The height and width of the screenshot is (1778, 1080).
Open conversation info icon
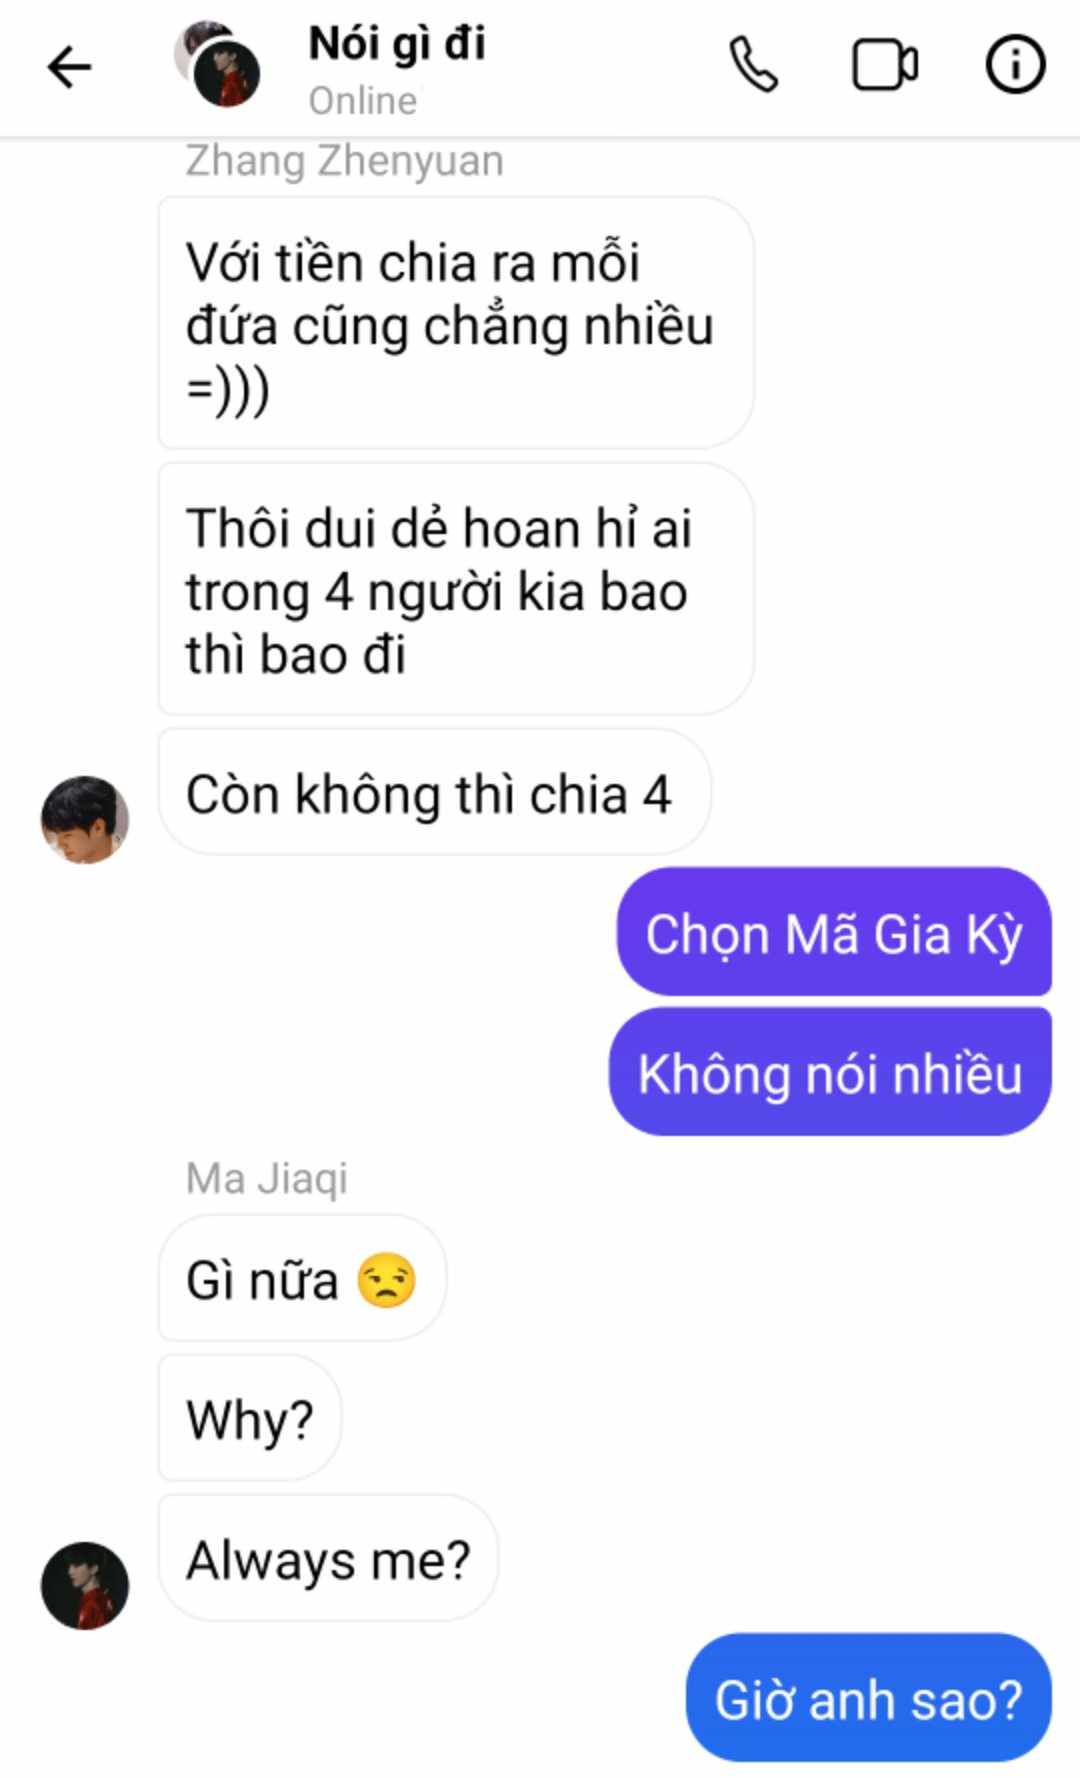pos(1015,66)
